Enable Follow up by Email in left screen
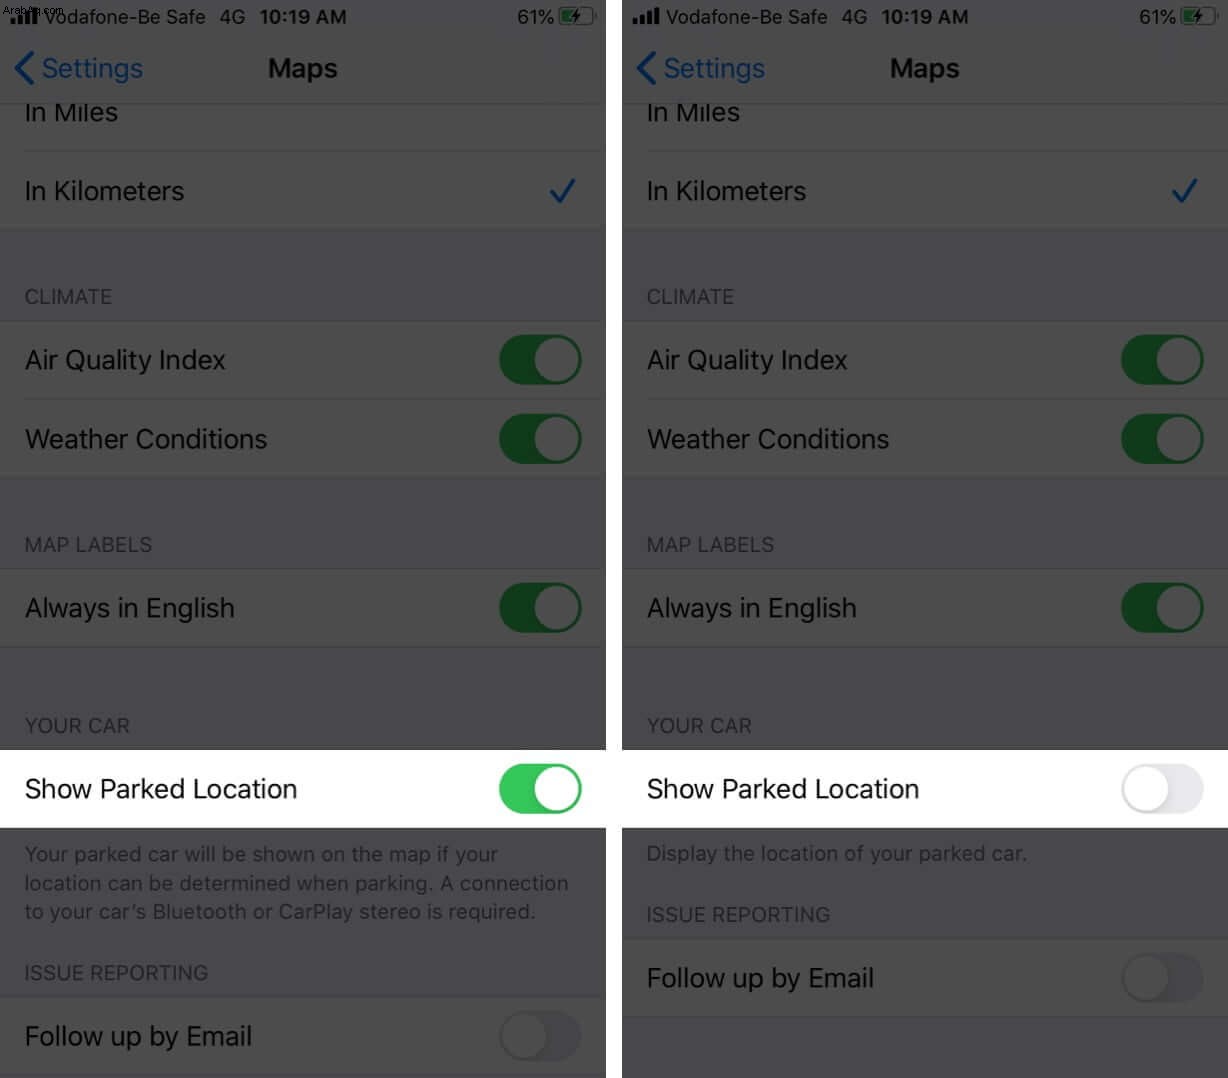Screen dimensions: 1228x1078 (x=540, y=1036)
